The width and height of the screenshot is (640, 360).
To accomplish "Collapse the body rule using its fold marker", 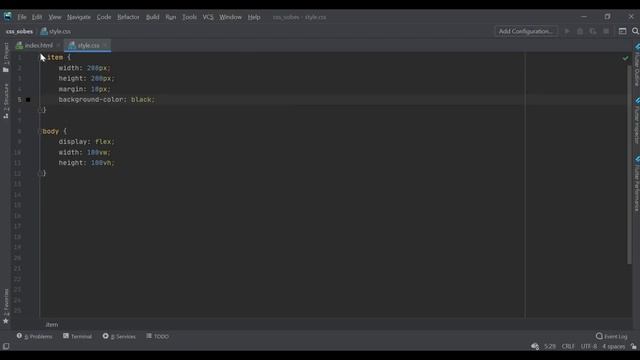I will (40, 131).
